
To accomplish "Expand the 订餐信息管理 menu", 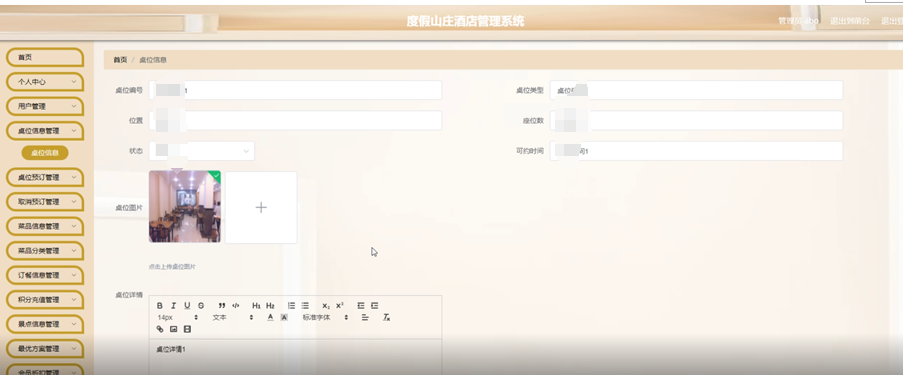I will pos(45,275).
